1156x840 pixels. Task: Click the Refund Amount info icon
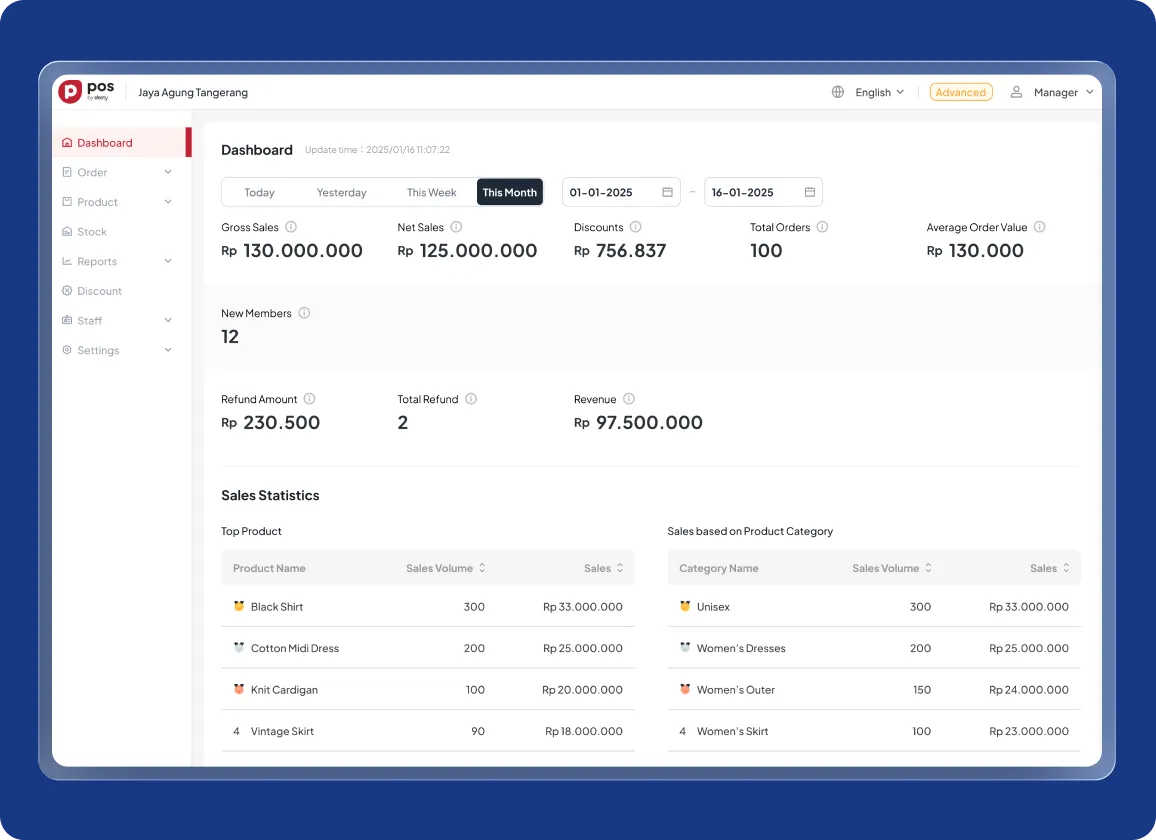309,399
